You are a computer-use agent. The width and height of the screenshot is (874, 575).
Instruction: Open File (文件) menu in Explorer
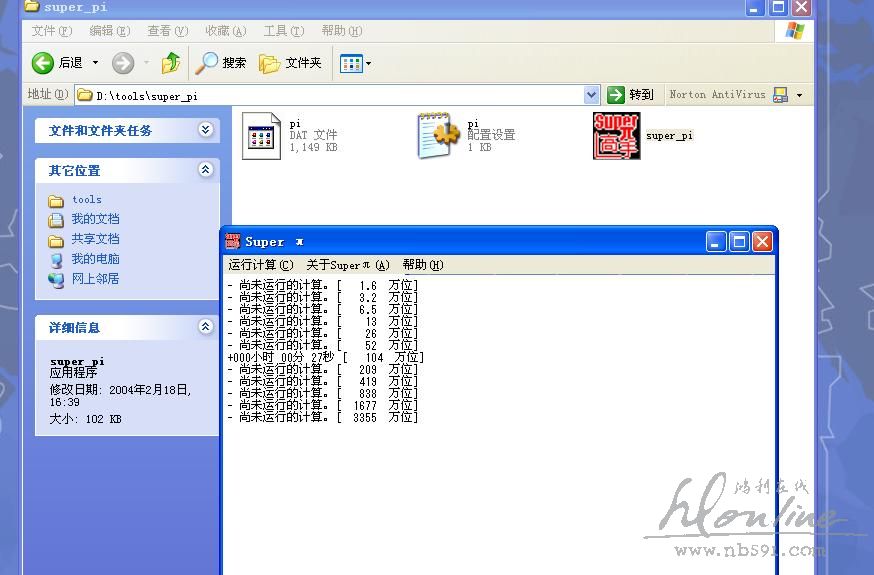(x=52, y=31)
